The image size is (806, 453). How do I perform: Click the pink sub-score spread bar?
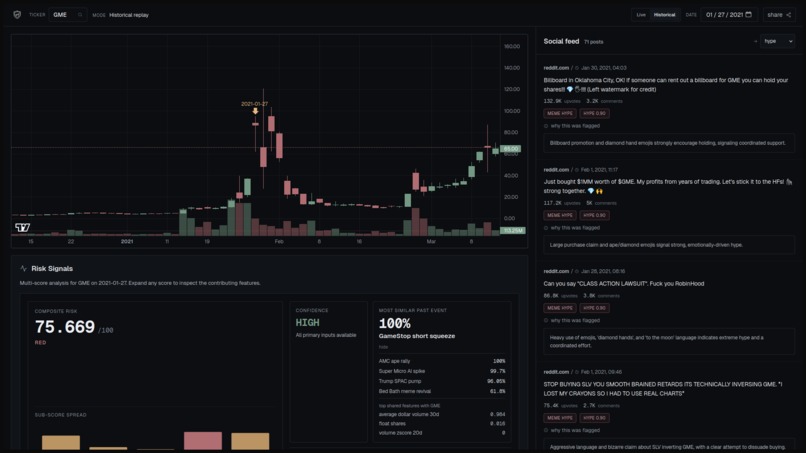[x=203, y=441]
